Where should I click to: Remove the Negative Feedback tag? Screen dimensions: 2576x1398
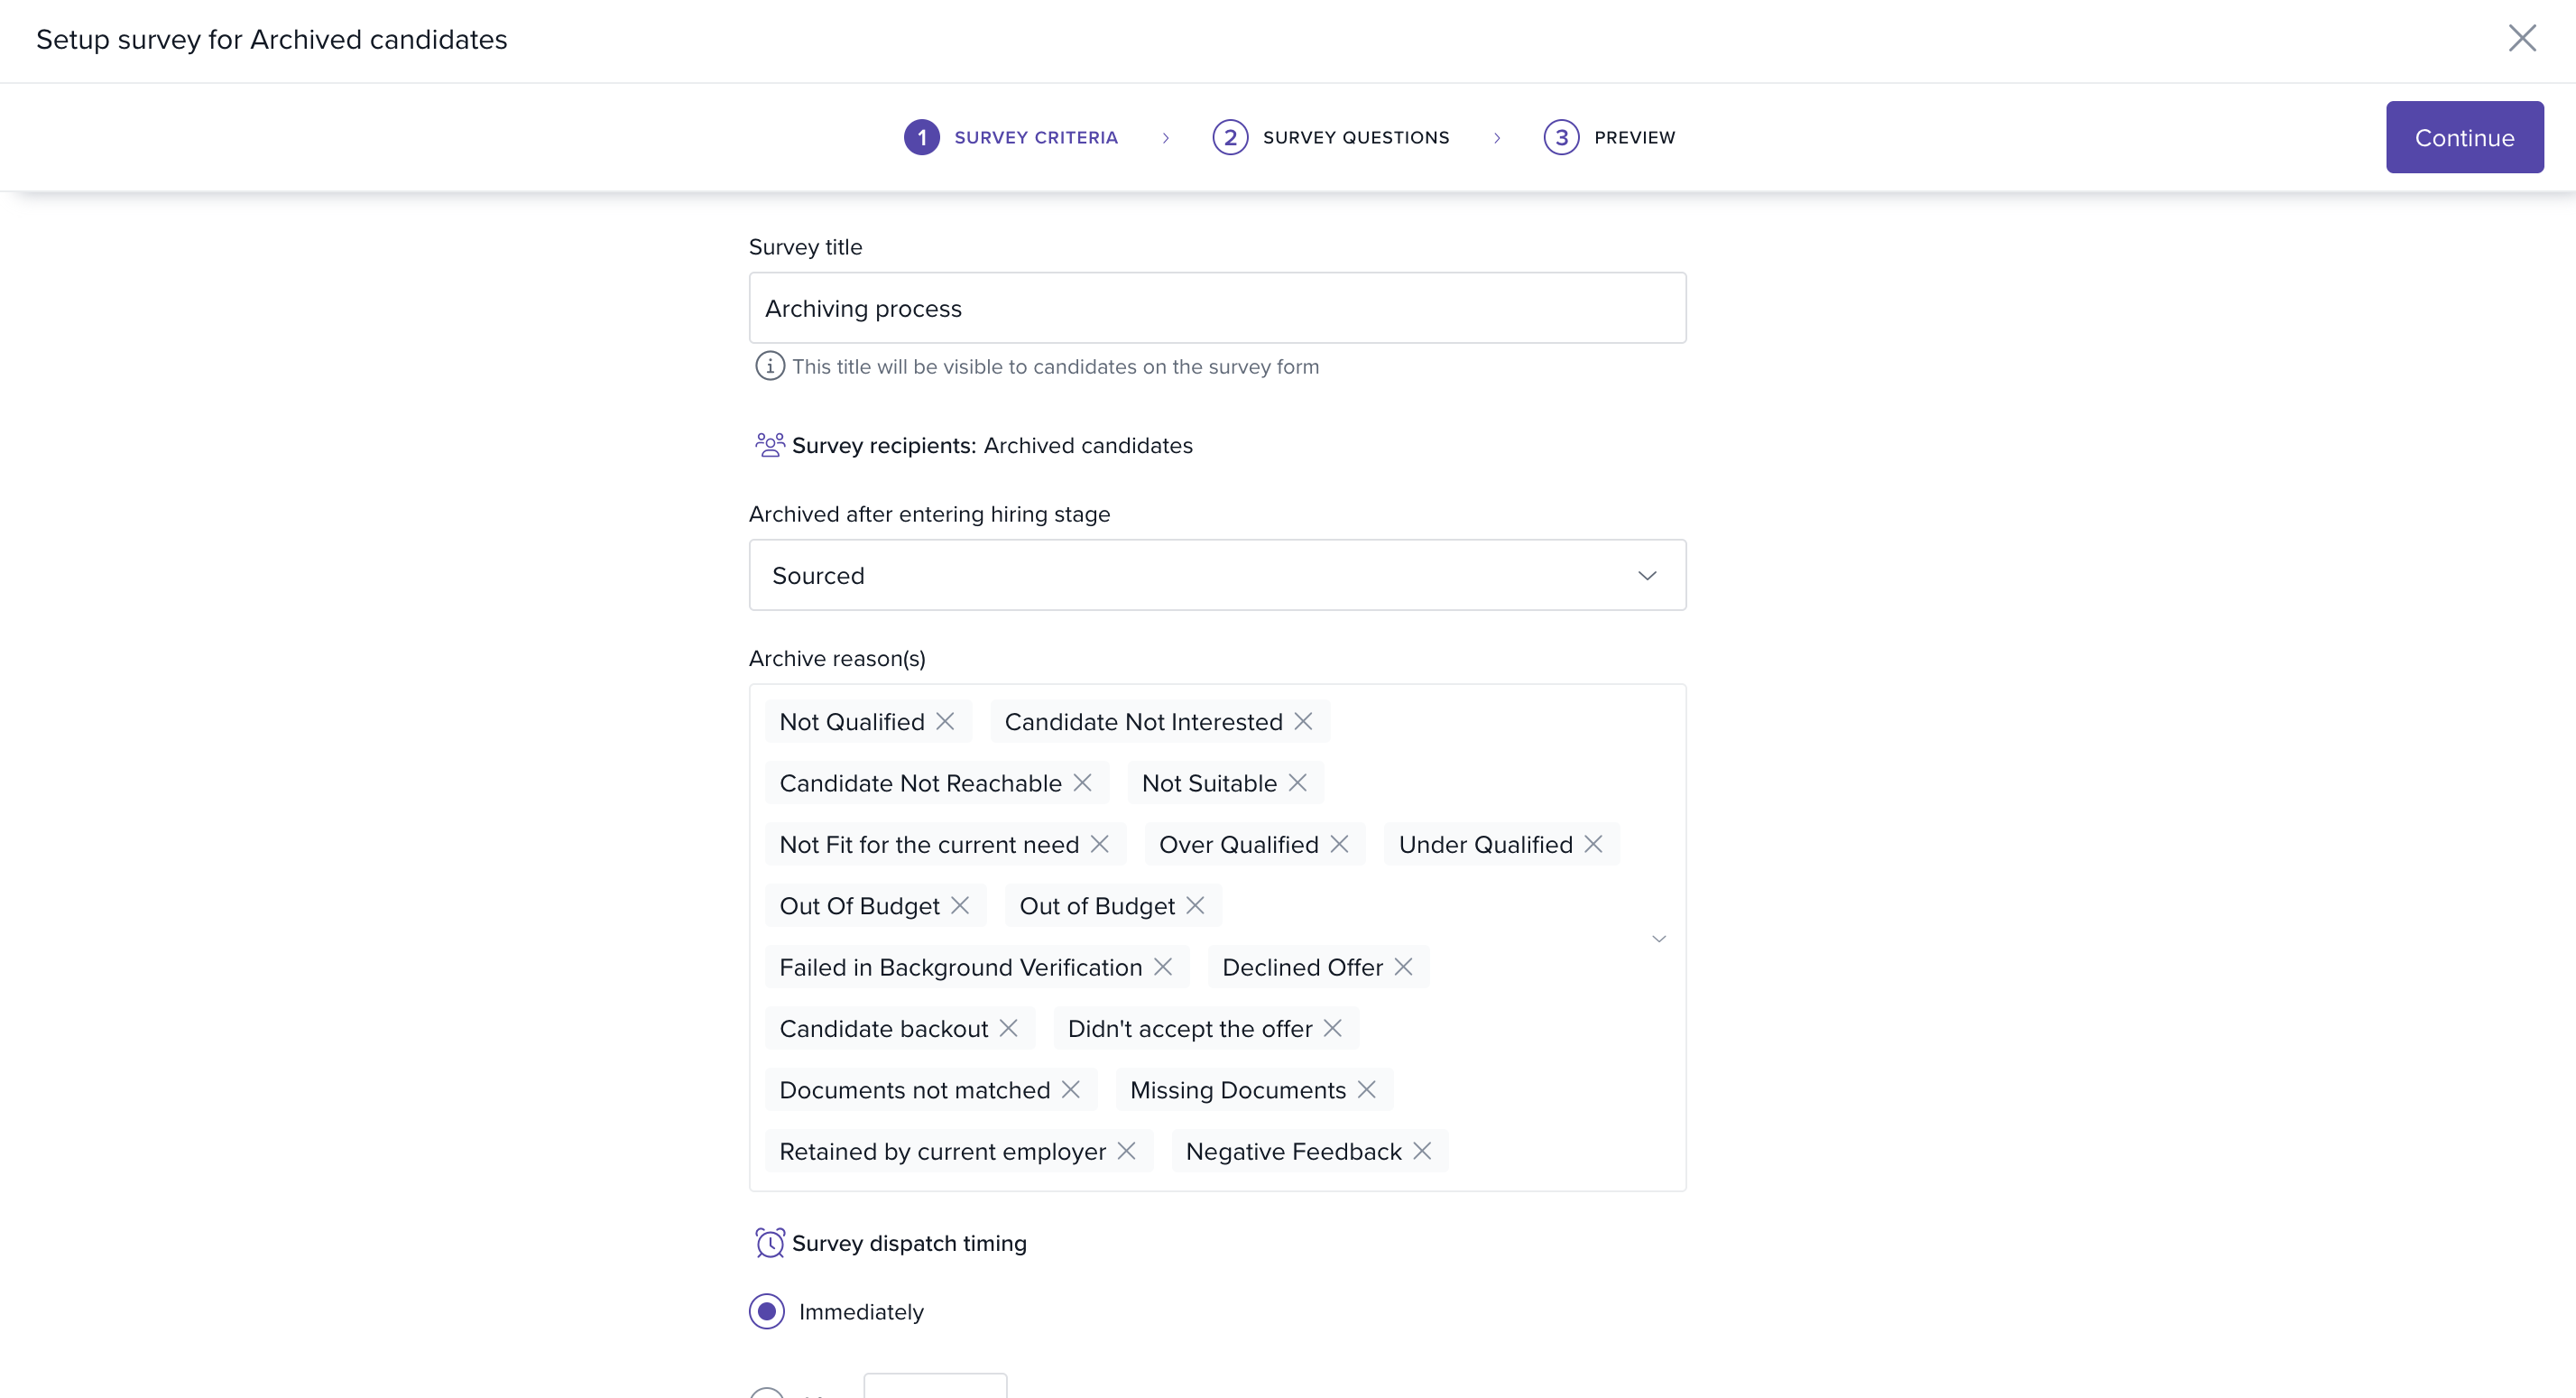click(x=1422, y=1151)
